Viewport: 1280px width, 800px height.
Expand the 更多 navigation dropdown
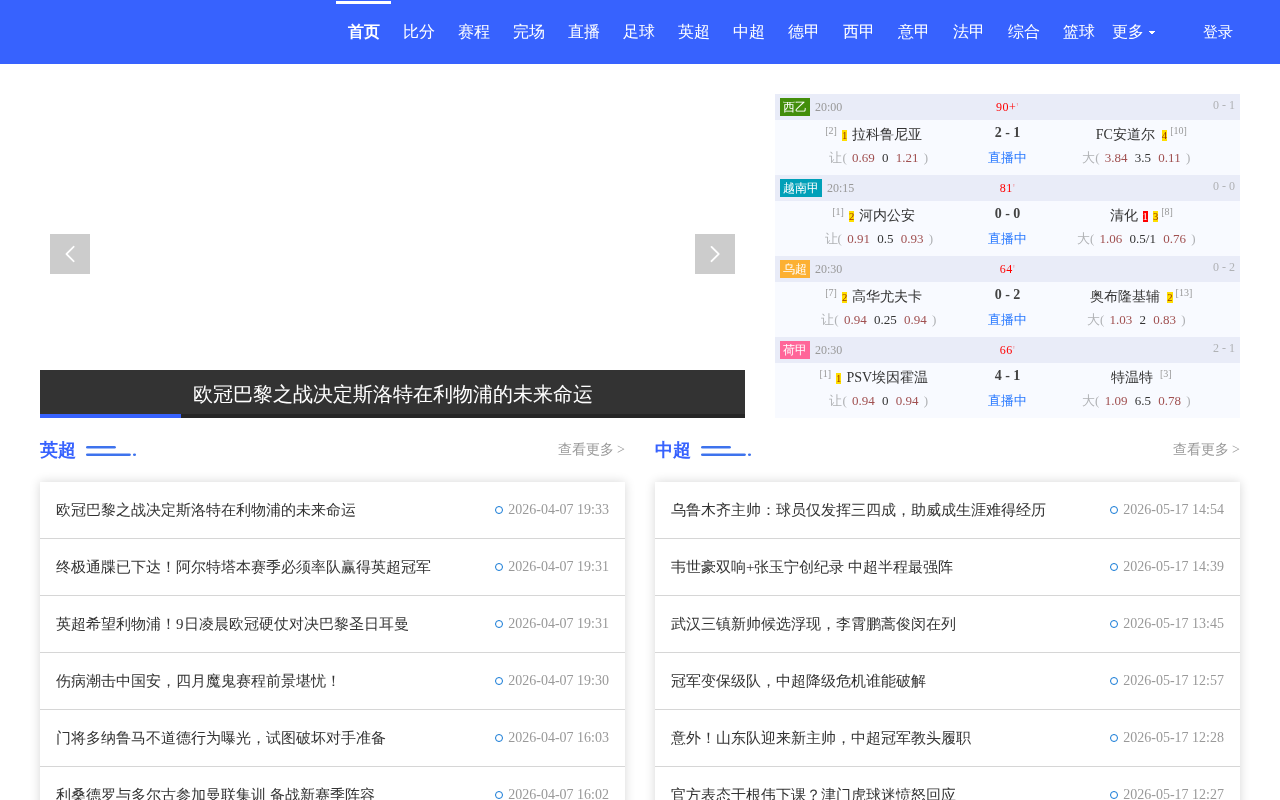point(1134,32)
